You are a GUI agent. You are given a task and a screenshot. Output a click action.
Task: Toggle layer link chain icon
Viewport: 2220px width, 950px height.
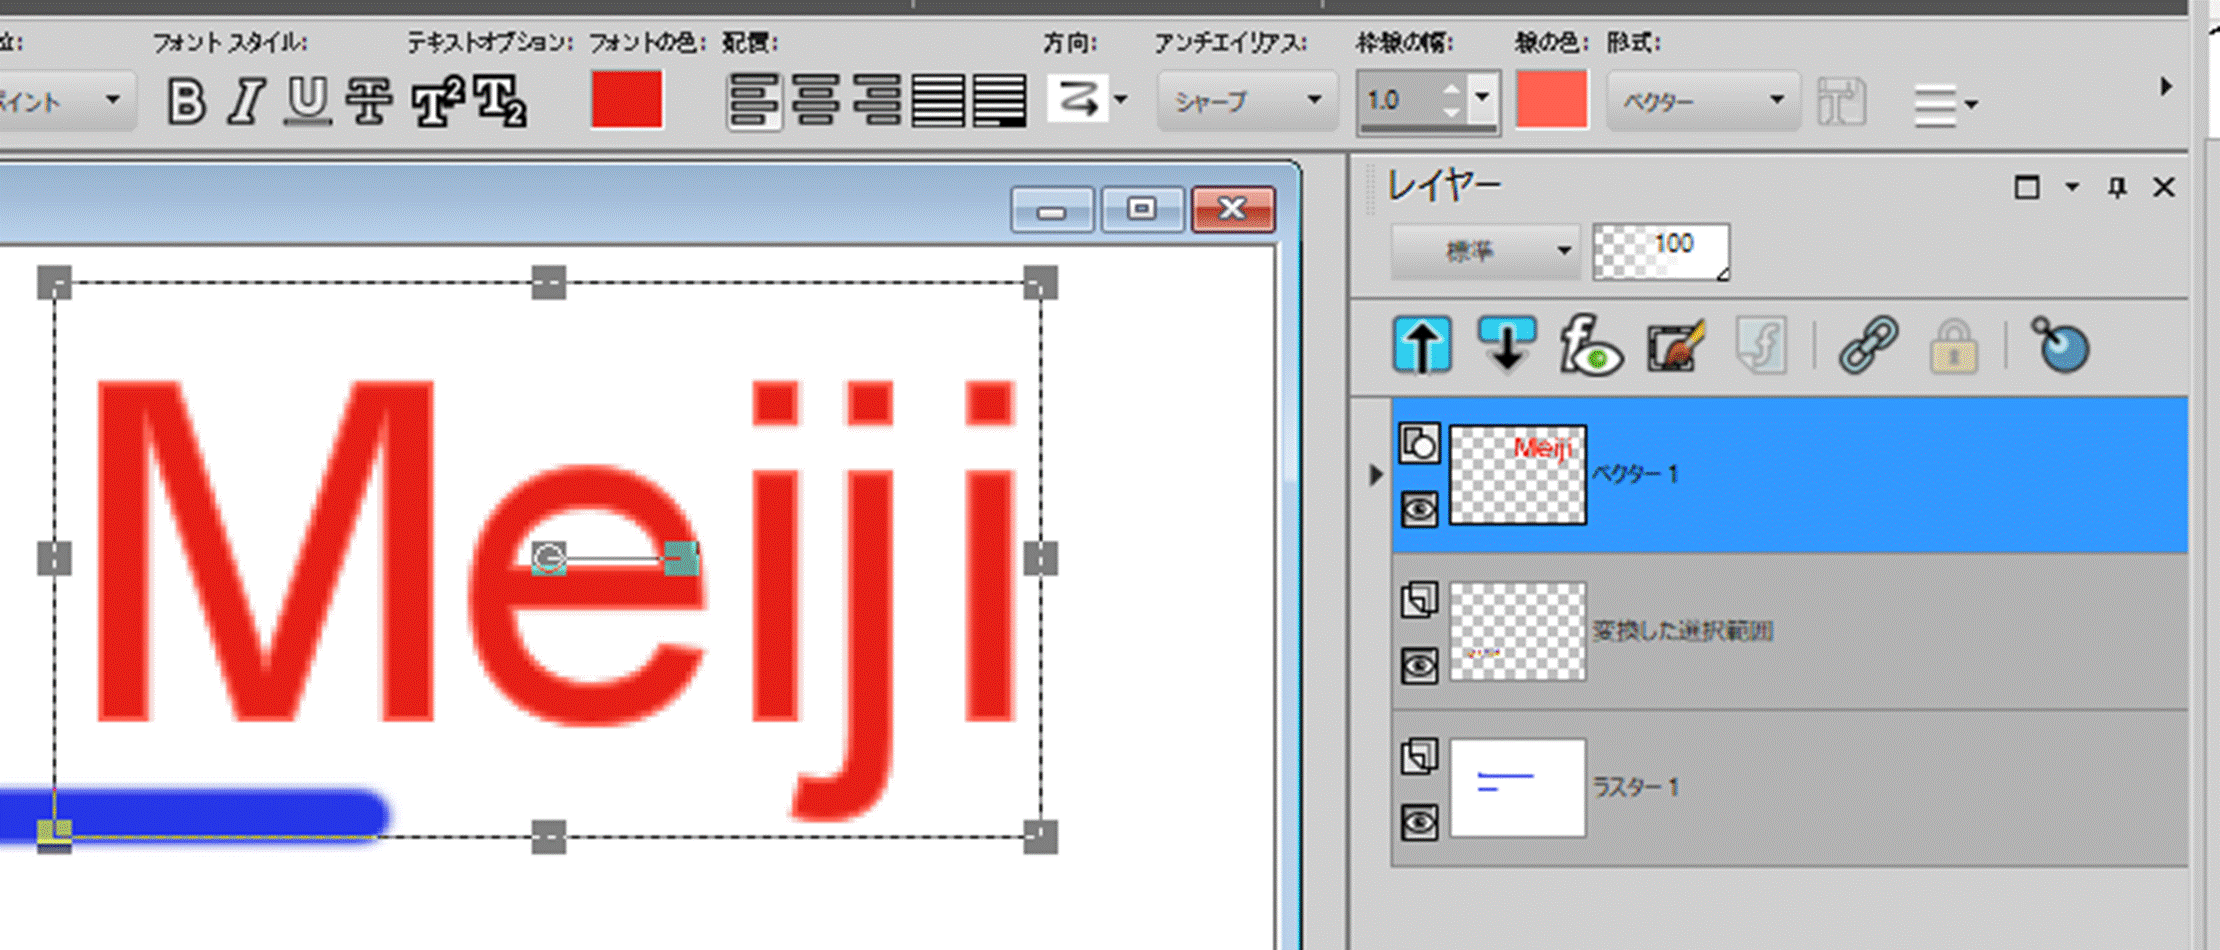tap(1868, 345)
